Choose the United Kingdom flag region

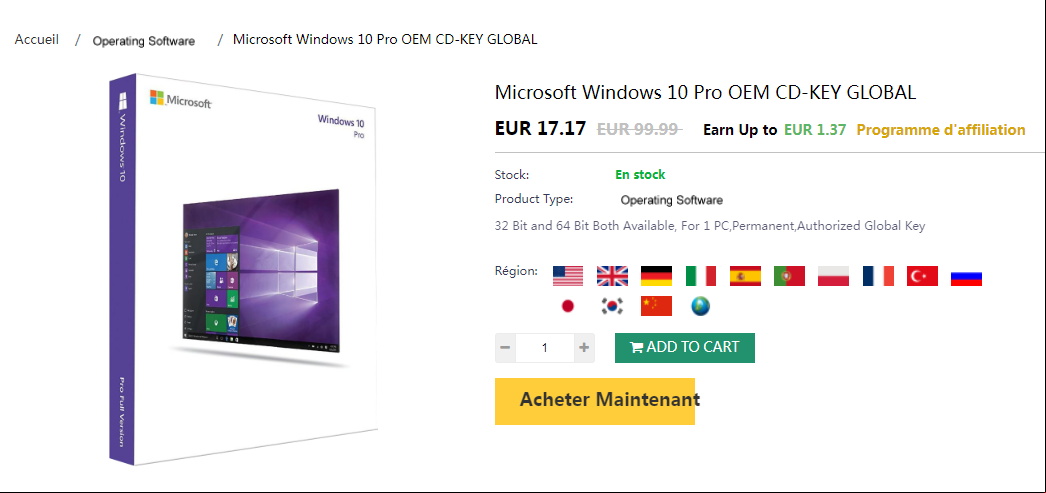click(612, 276)
